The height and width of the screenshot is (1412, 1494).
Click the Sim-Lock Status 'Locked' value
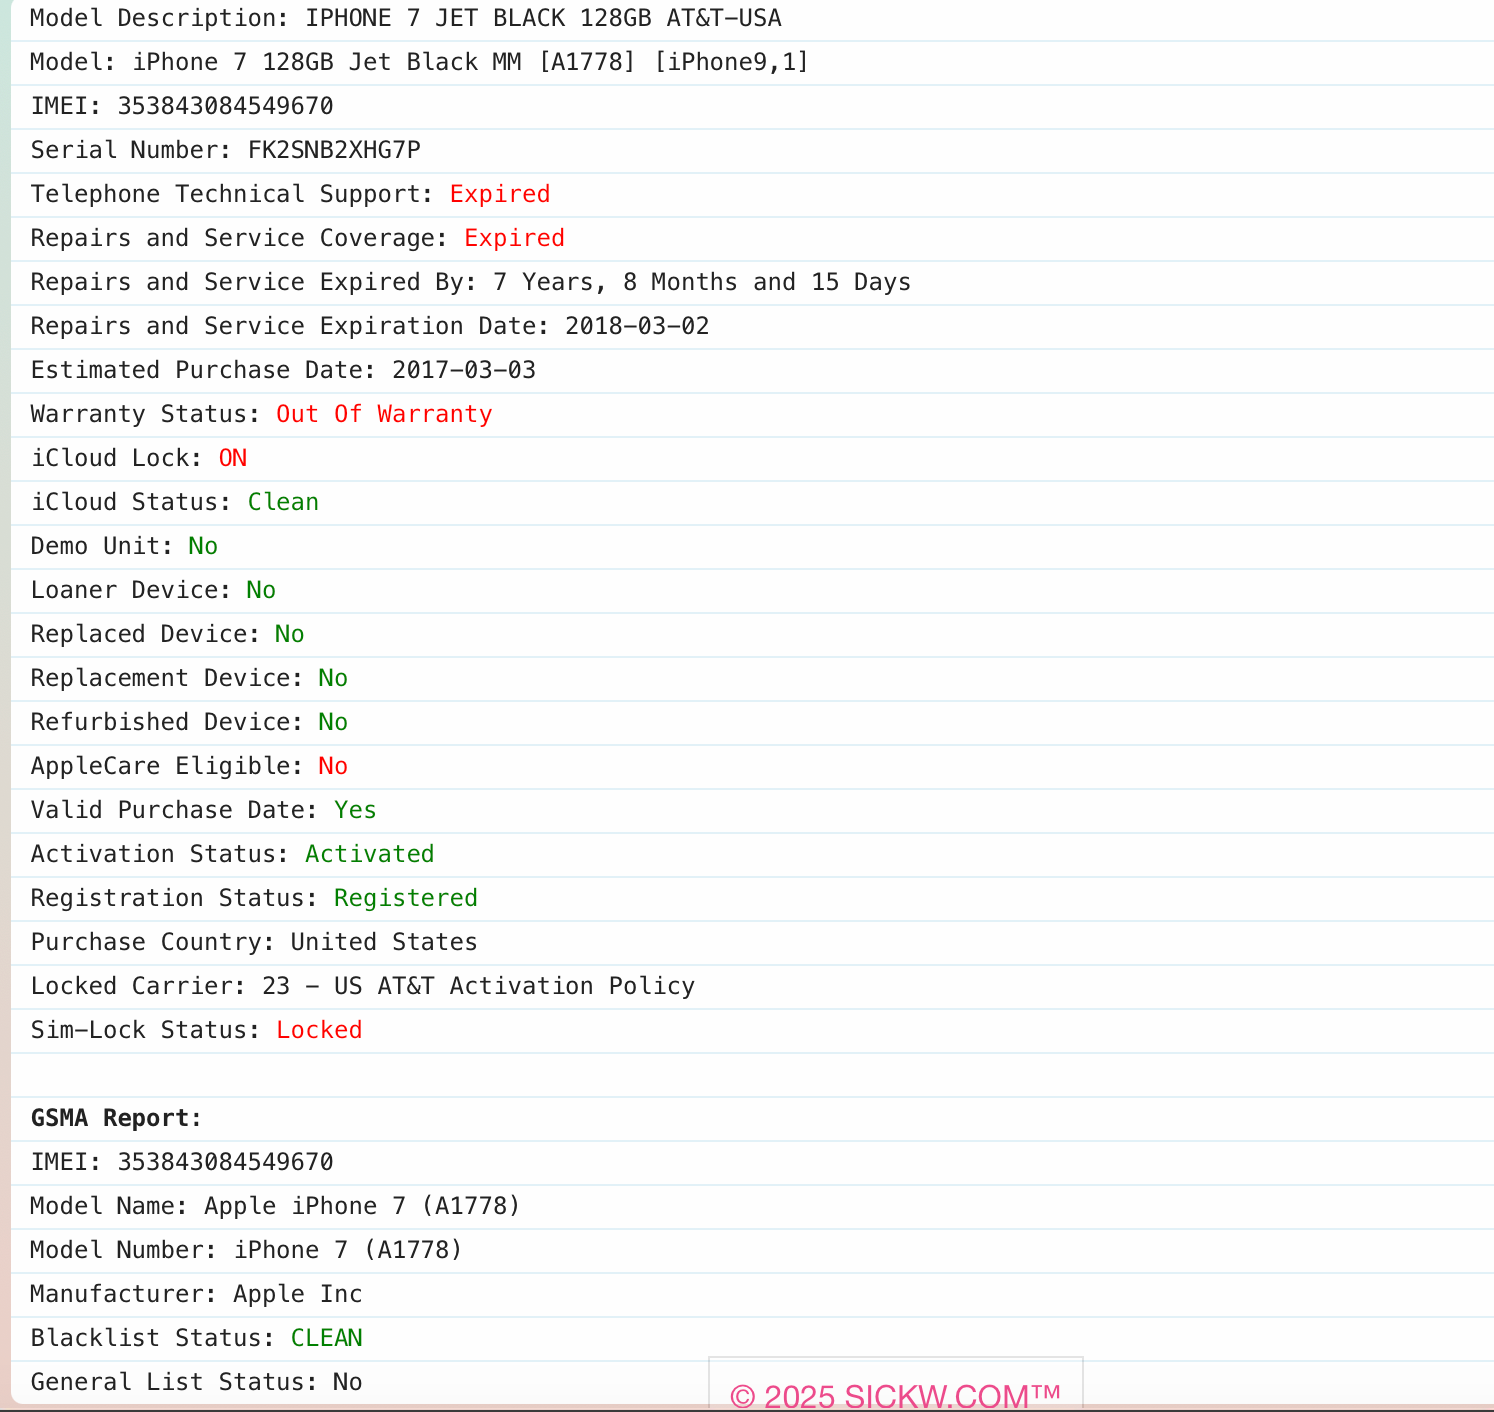319,1030
